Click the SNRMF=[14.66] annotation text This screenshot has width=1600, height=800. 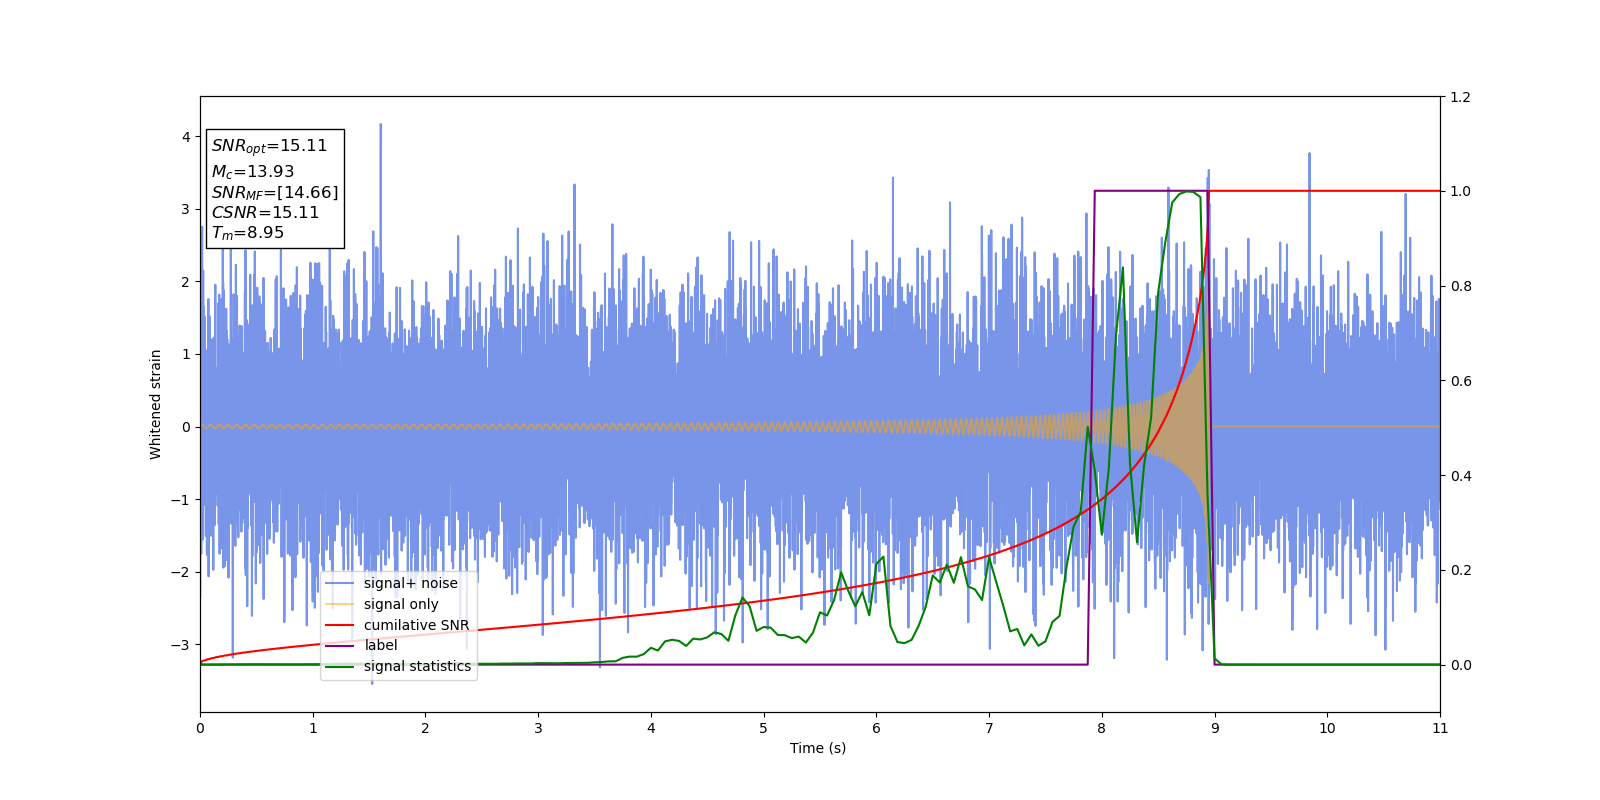pyautogui.click(x=275, y=192)
